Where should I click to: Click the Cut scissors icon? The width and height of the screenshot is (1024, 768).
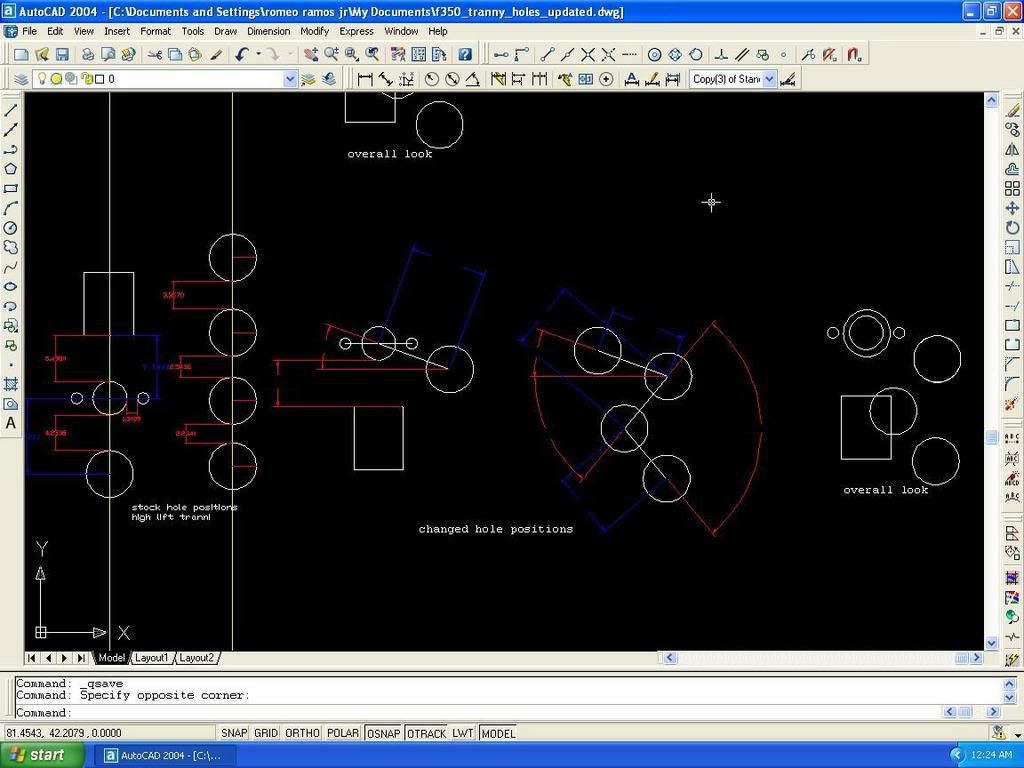(155, 54)
